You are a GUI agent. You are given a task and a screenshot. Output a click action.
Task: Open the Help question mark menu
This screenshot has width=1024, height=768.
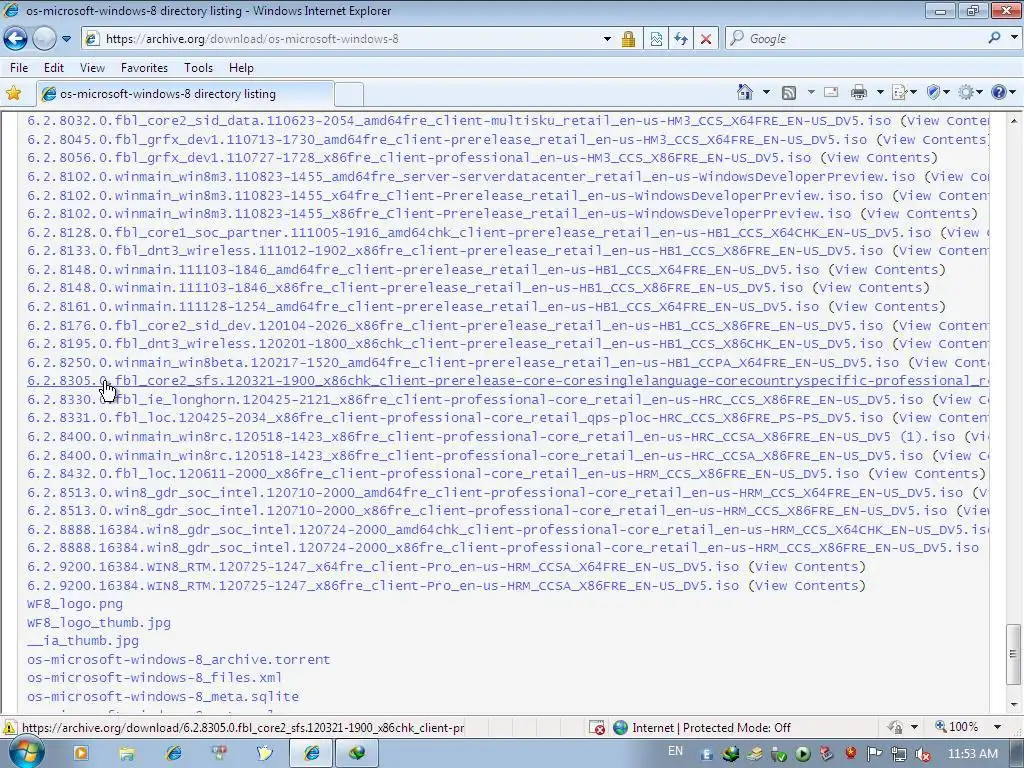pyautogui.click(x=1003, y=93)
